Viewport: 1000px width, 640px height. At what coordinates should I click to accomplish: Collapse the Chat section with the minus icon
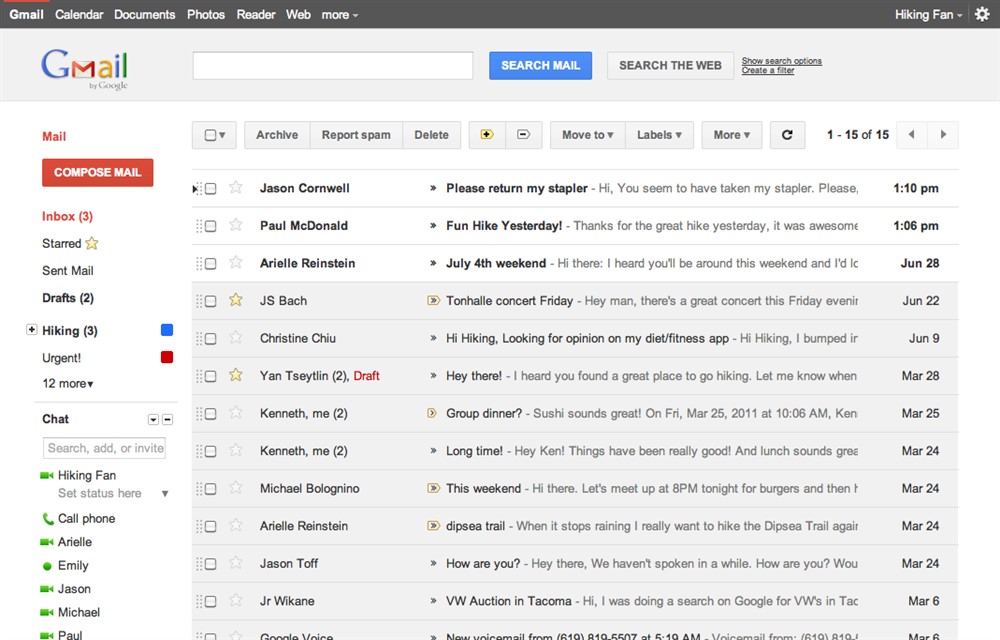pos(168,419)
